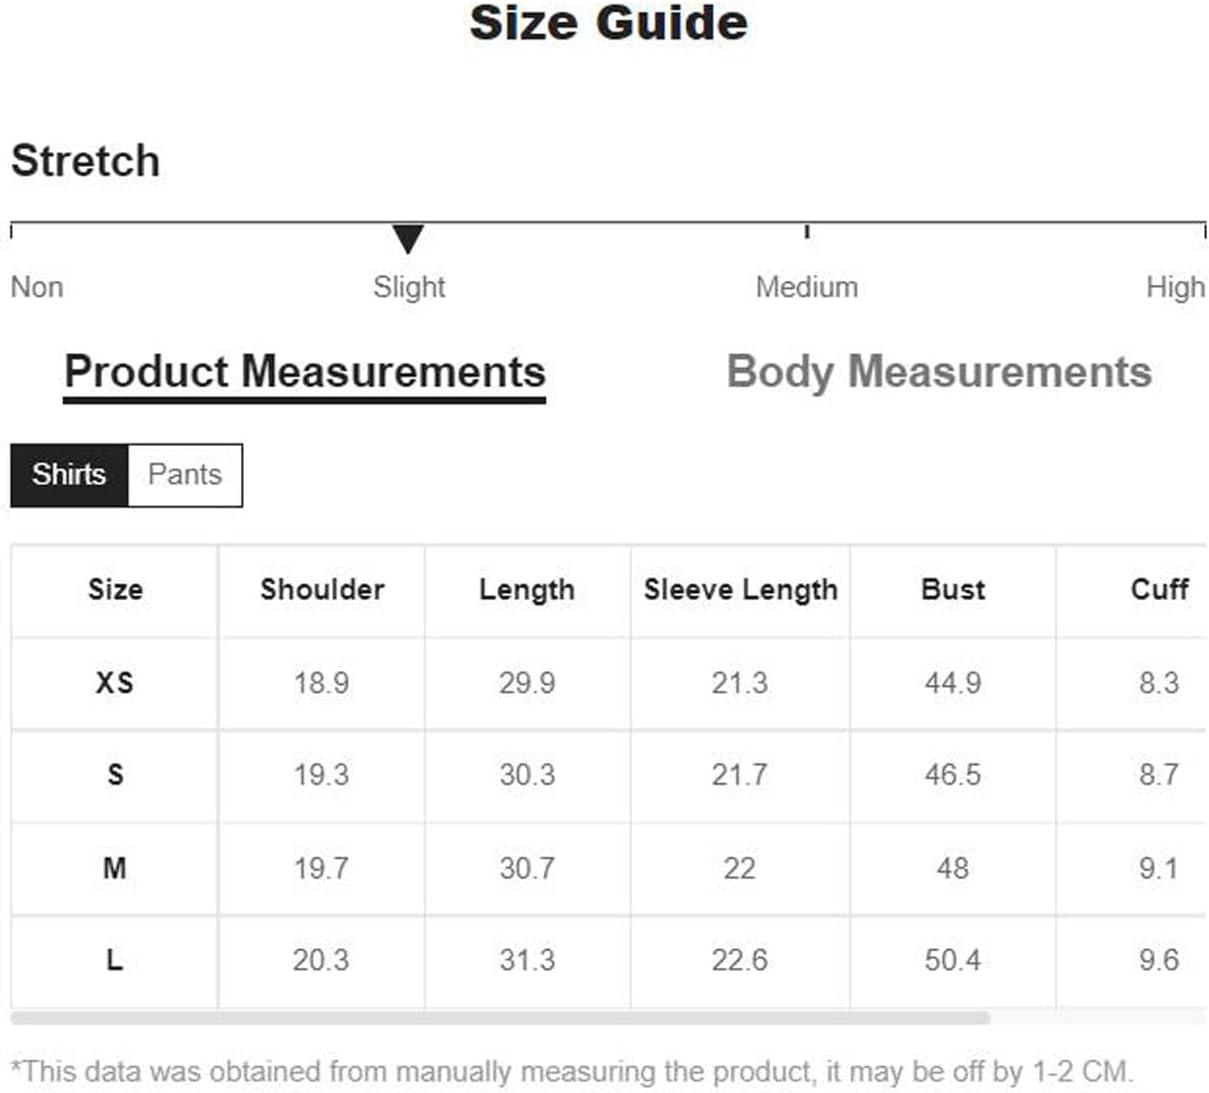
Task: Click the High stretch label
Action: [x=1175, y=287]
